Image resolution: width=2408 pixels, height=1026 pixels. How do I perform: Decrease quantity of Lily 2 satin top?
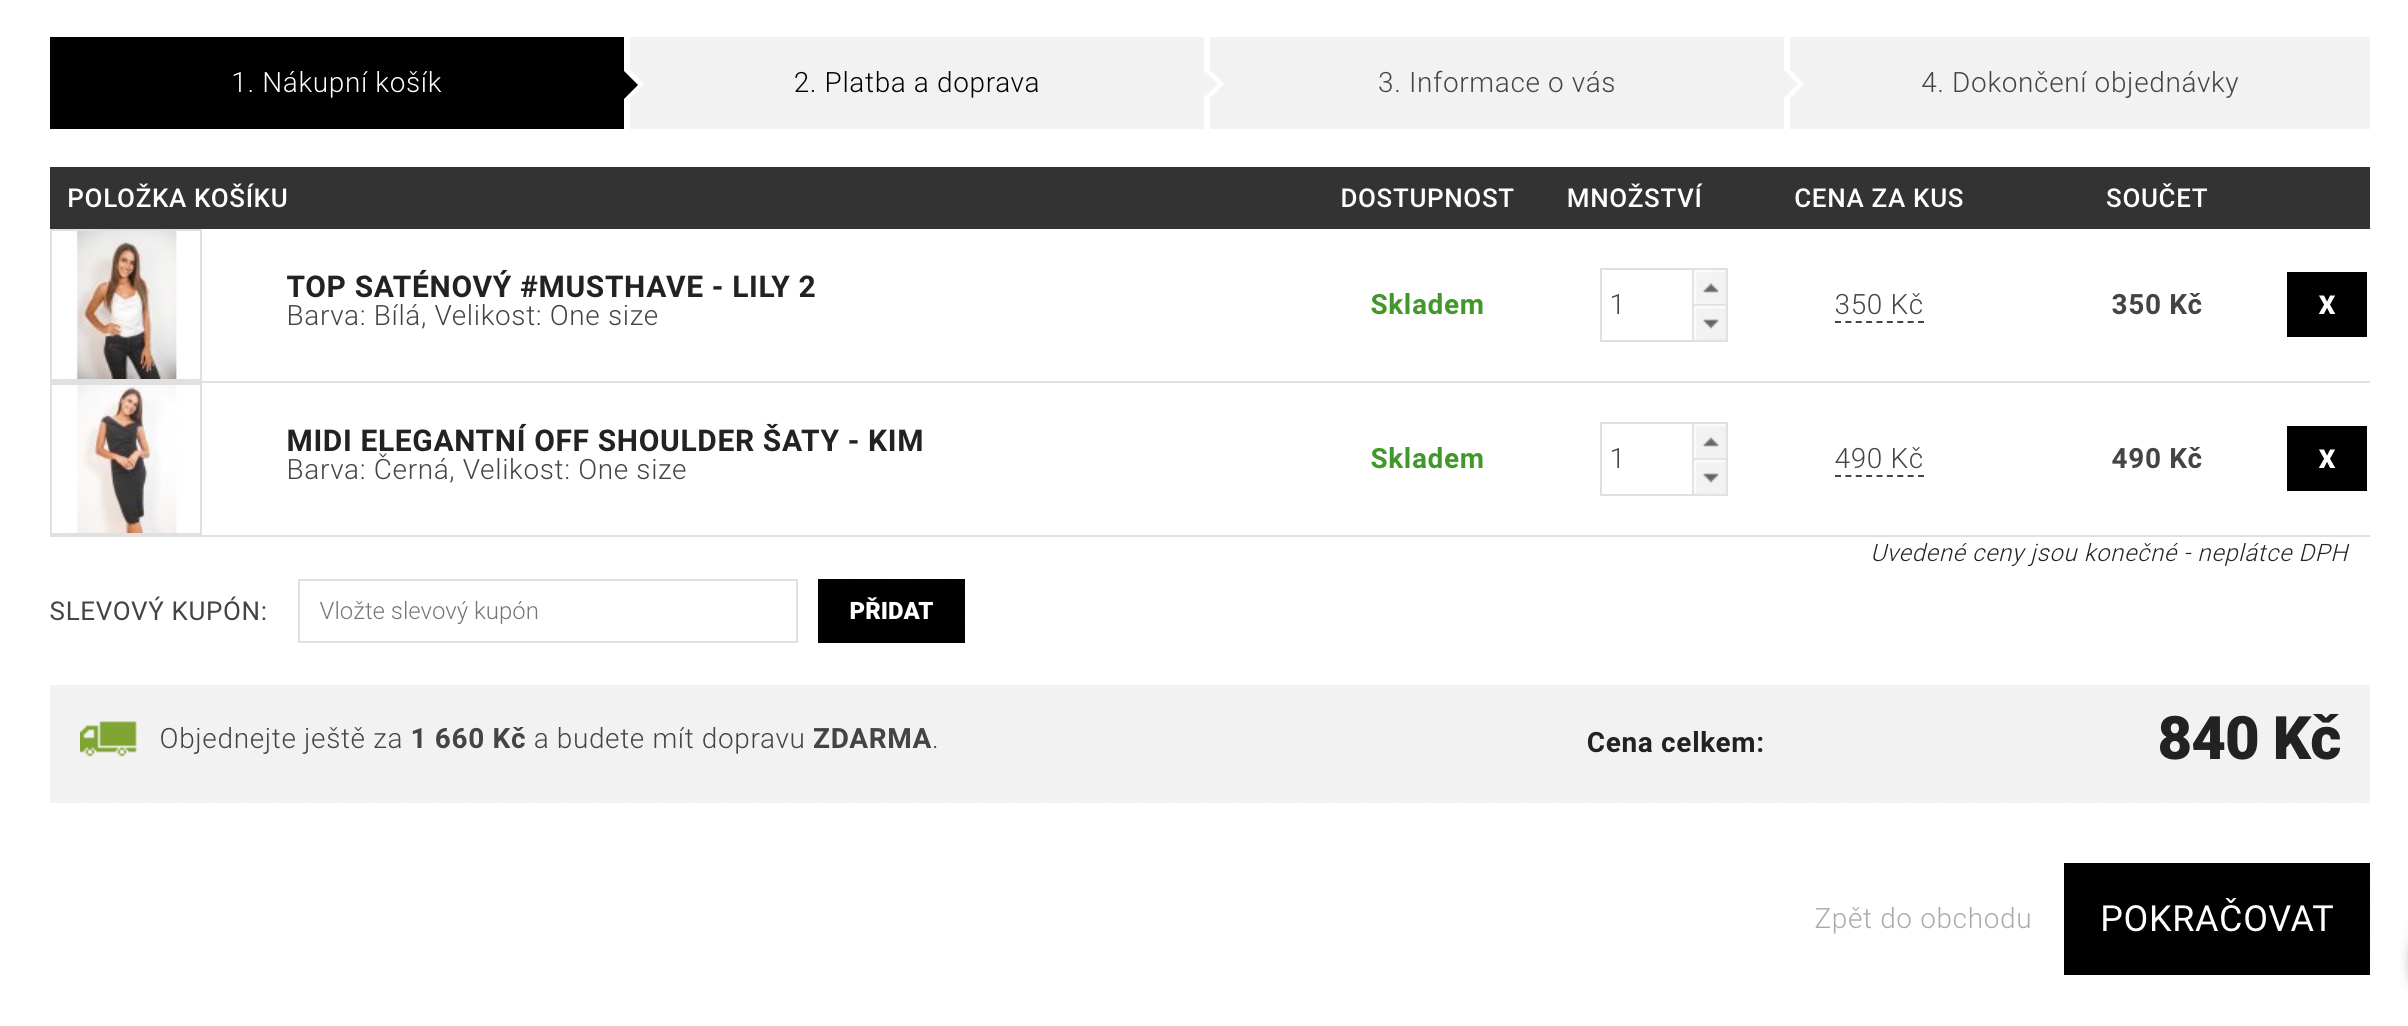pyautogui.click(x=1711, y=323)
